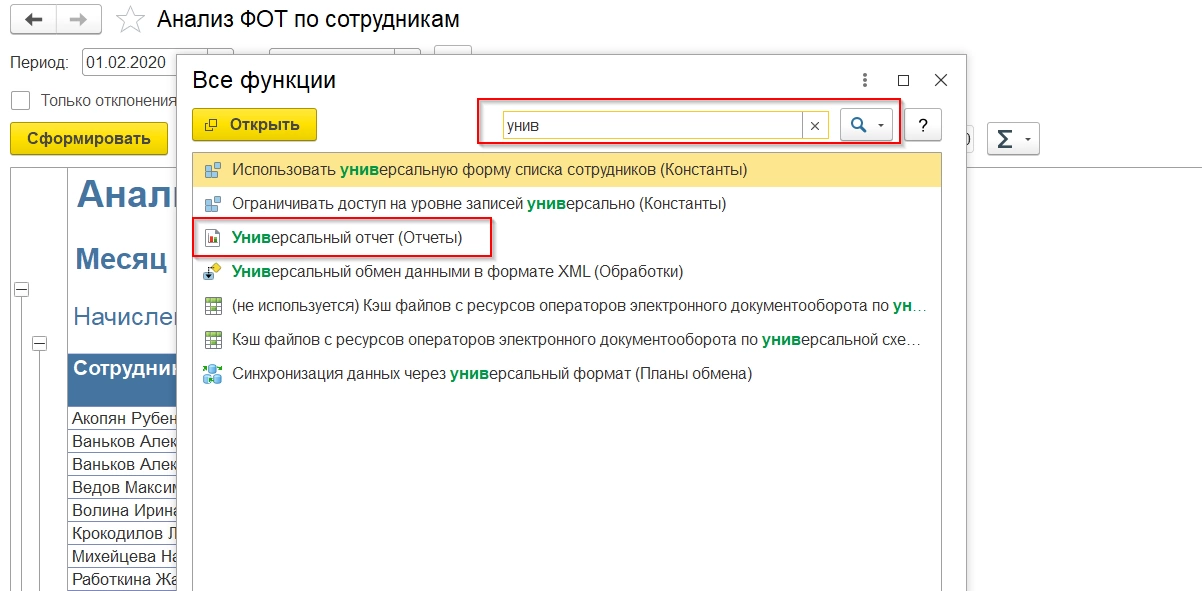
Task: Select Универсальный обмен данными в формате XML
Action: click(x=567, y=271)
